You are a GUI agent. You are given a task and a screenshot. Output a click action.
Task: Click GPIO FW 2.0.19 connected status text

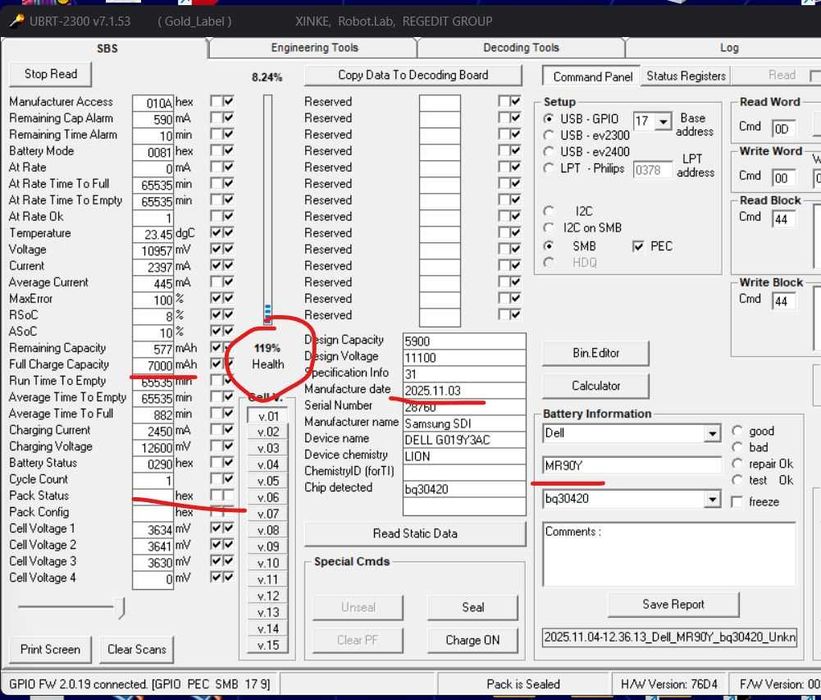point(139,684)
